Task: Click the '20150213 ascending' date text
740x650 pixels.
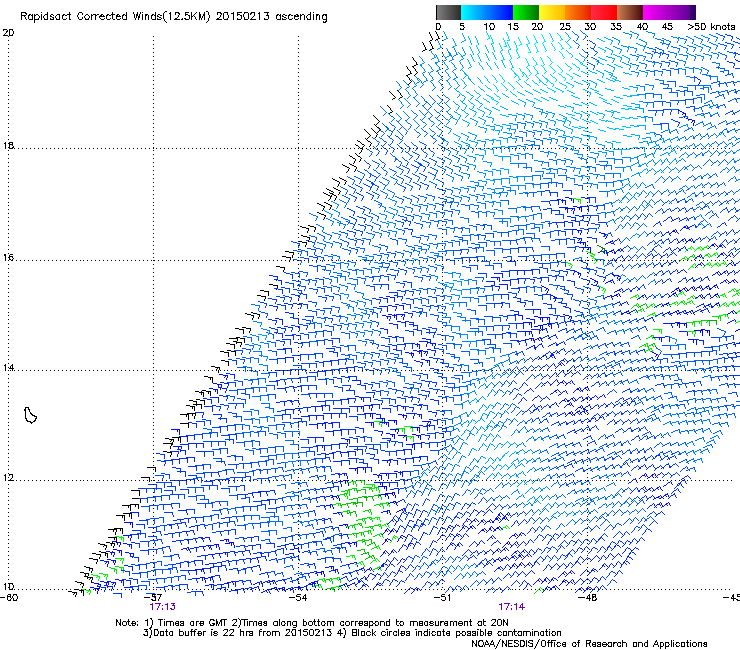Action: point(271,17)
